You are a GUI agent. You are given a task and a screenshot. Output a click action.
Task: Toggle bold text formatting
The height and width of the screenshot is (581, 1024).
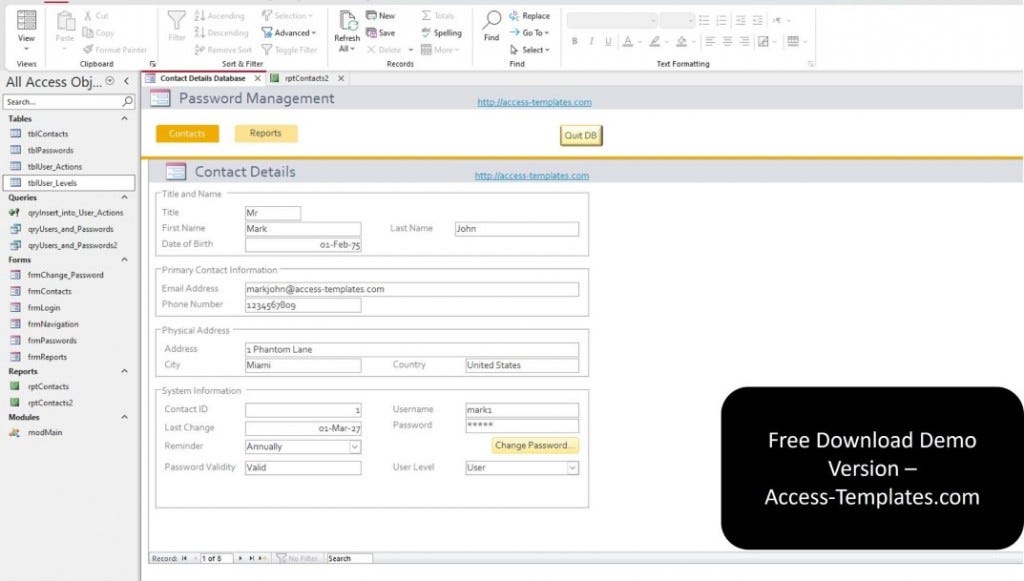click(575, 41)
